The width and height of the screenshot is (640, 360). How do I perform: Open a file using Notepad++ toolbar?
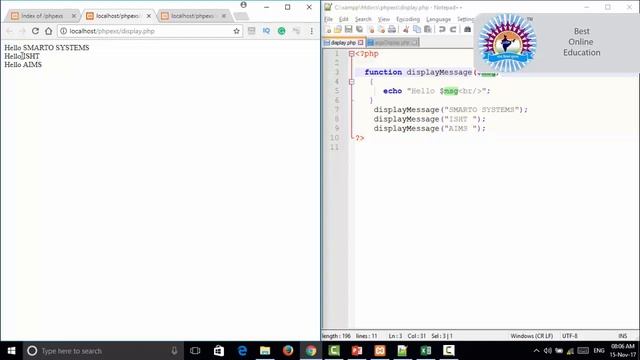pyautogui.click(x=338, y=29)
